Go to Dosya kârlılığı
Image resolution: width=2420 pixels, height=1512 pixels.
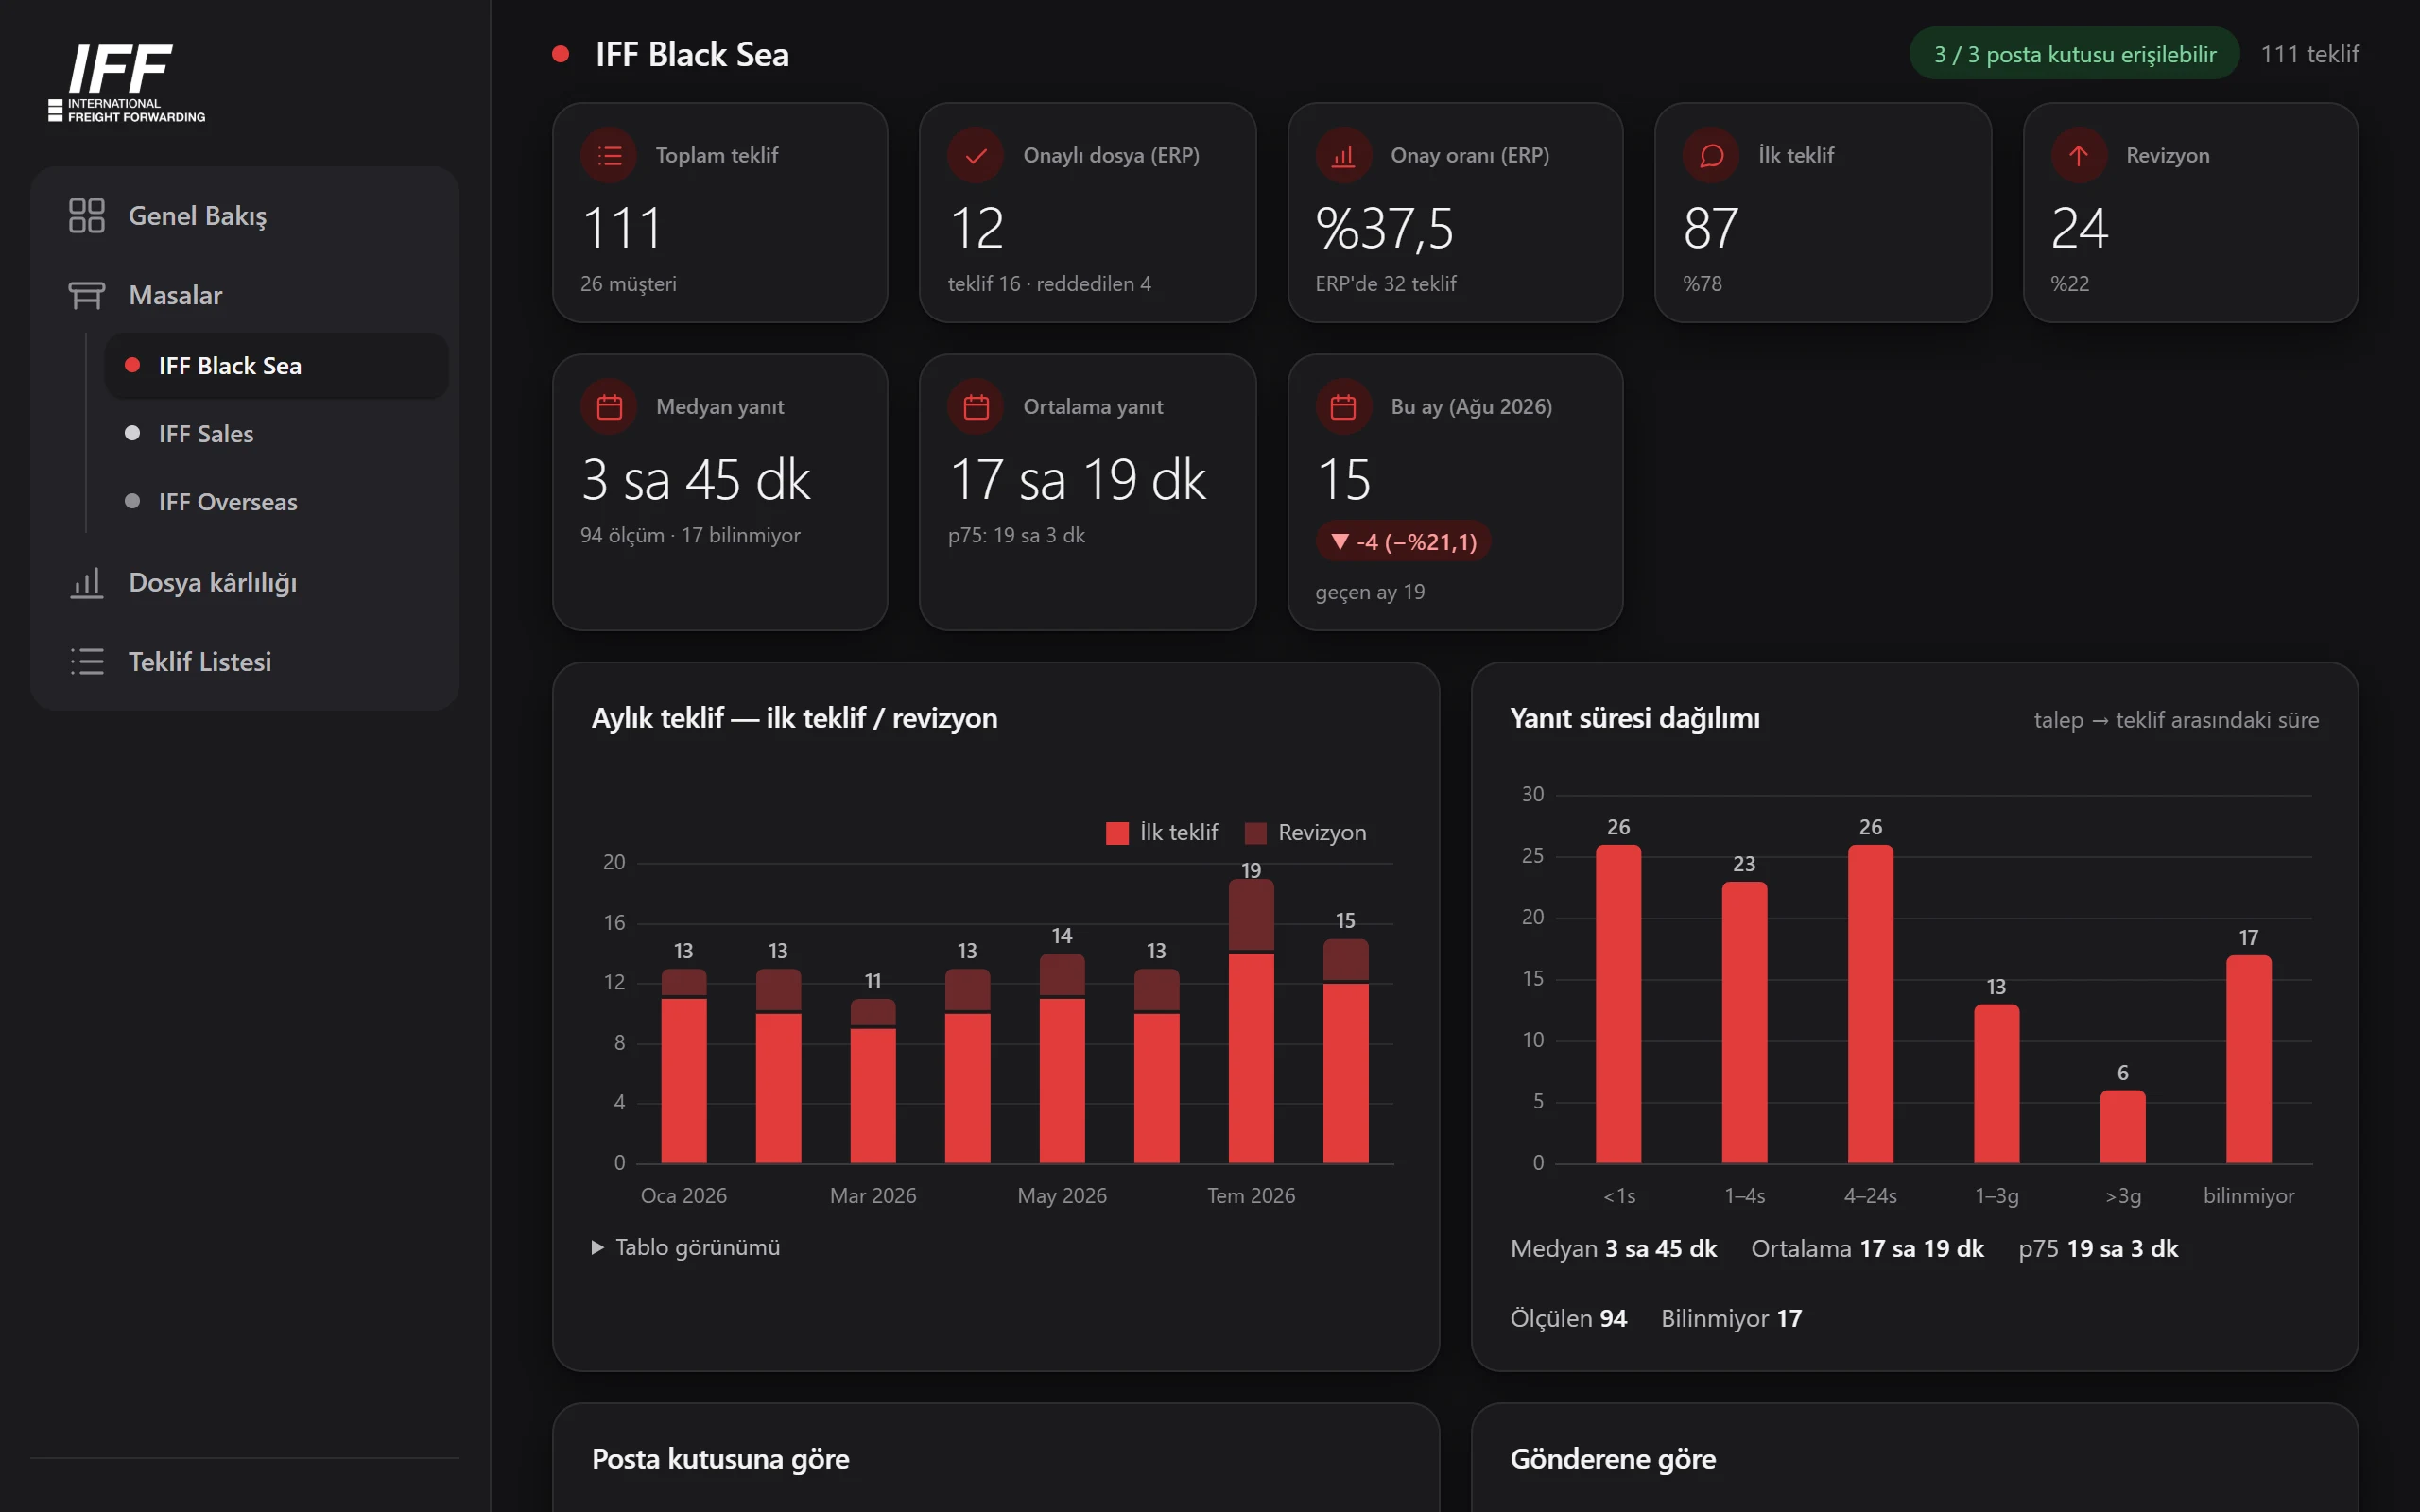[244, 582]
